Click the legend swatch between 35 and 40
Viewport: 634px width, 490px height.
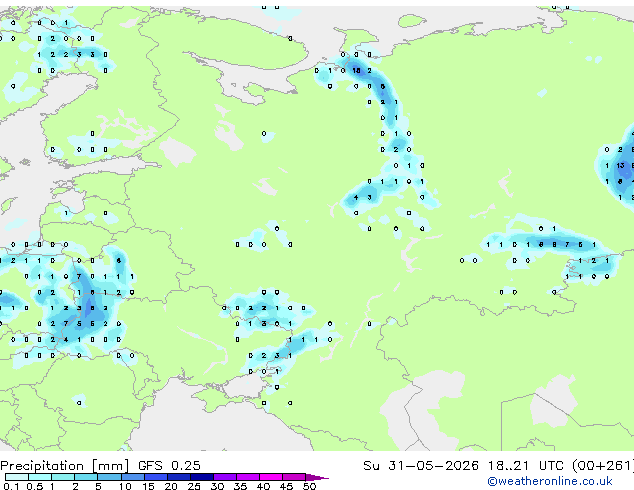click(248, 477)
